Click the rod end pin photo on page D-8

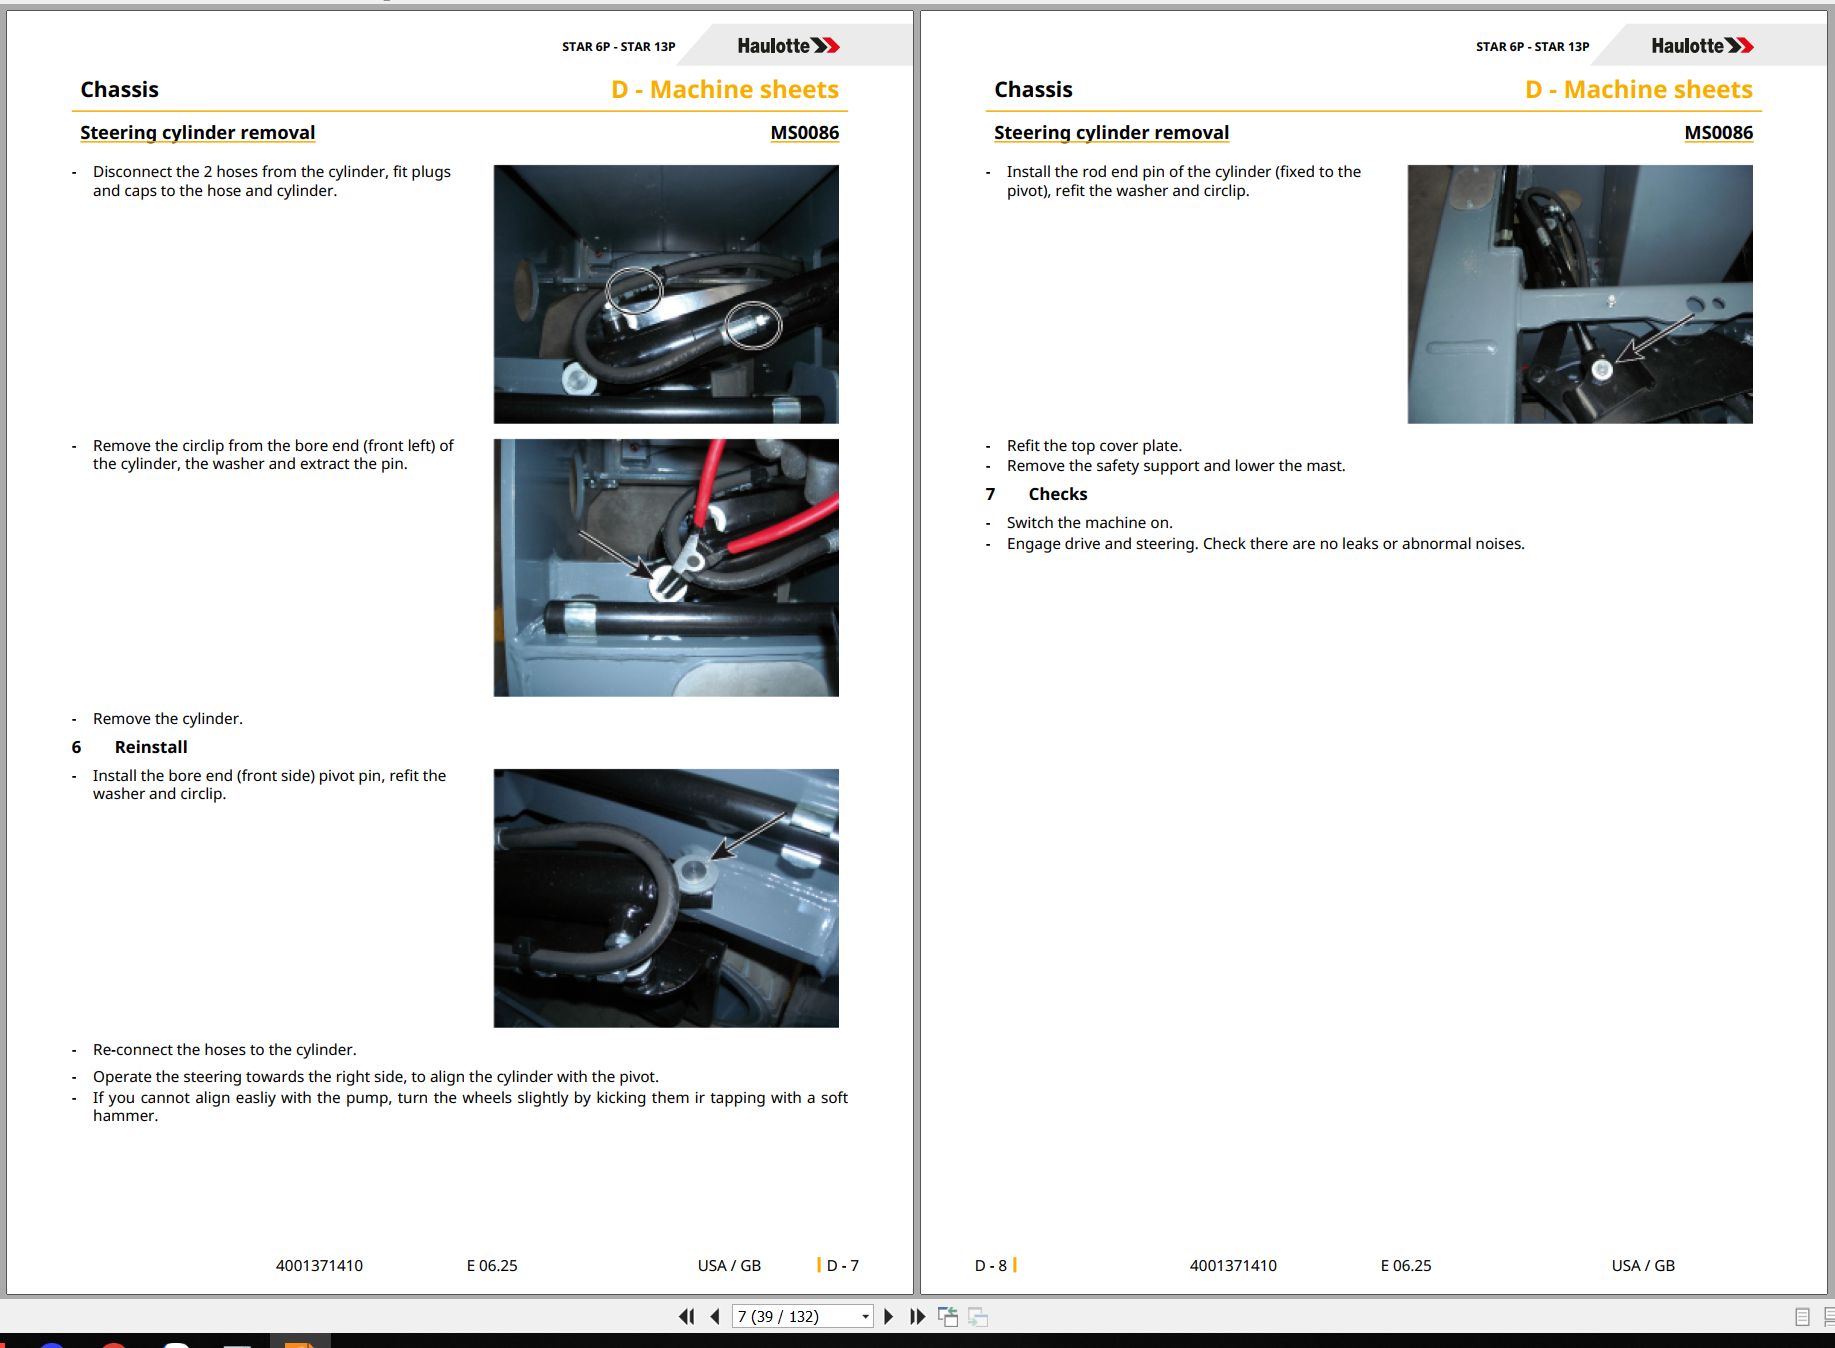point(1580,294)
